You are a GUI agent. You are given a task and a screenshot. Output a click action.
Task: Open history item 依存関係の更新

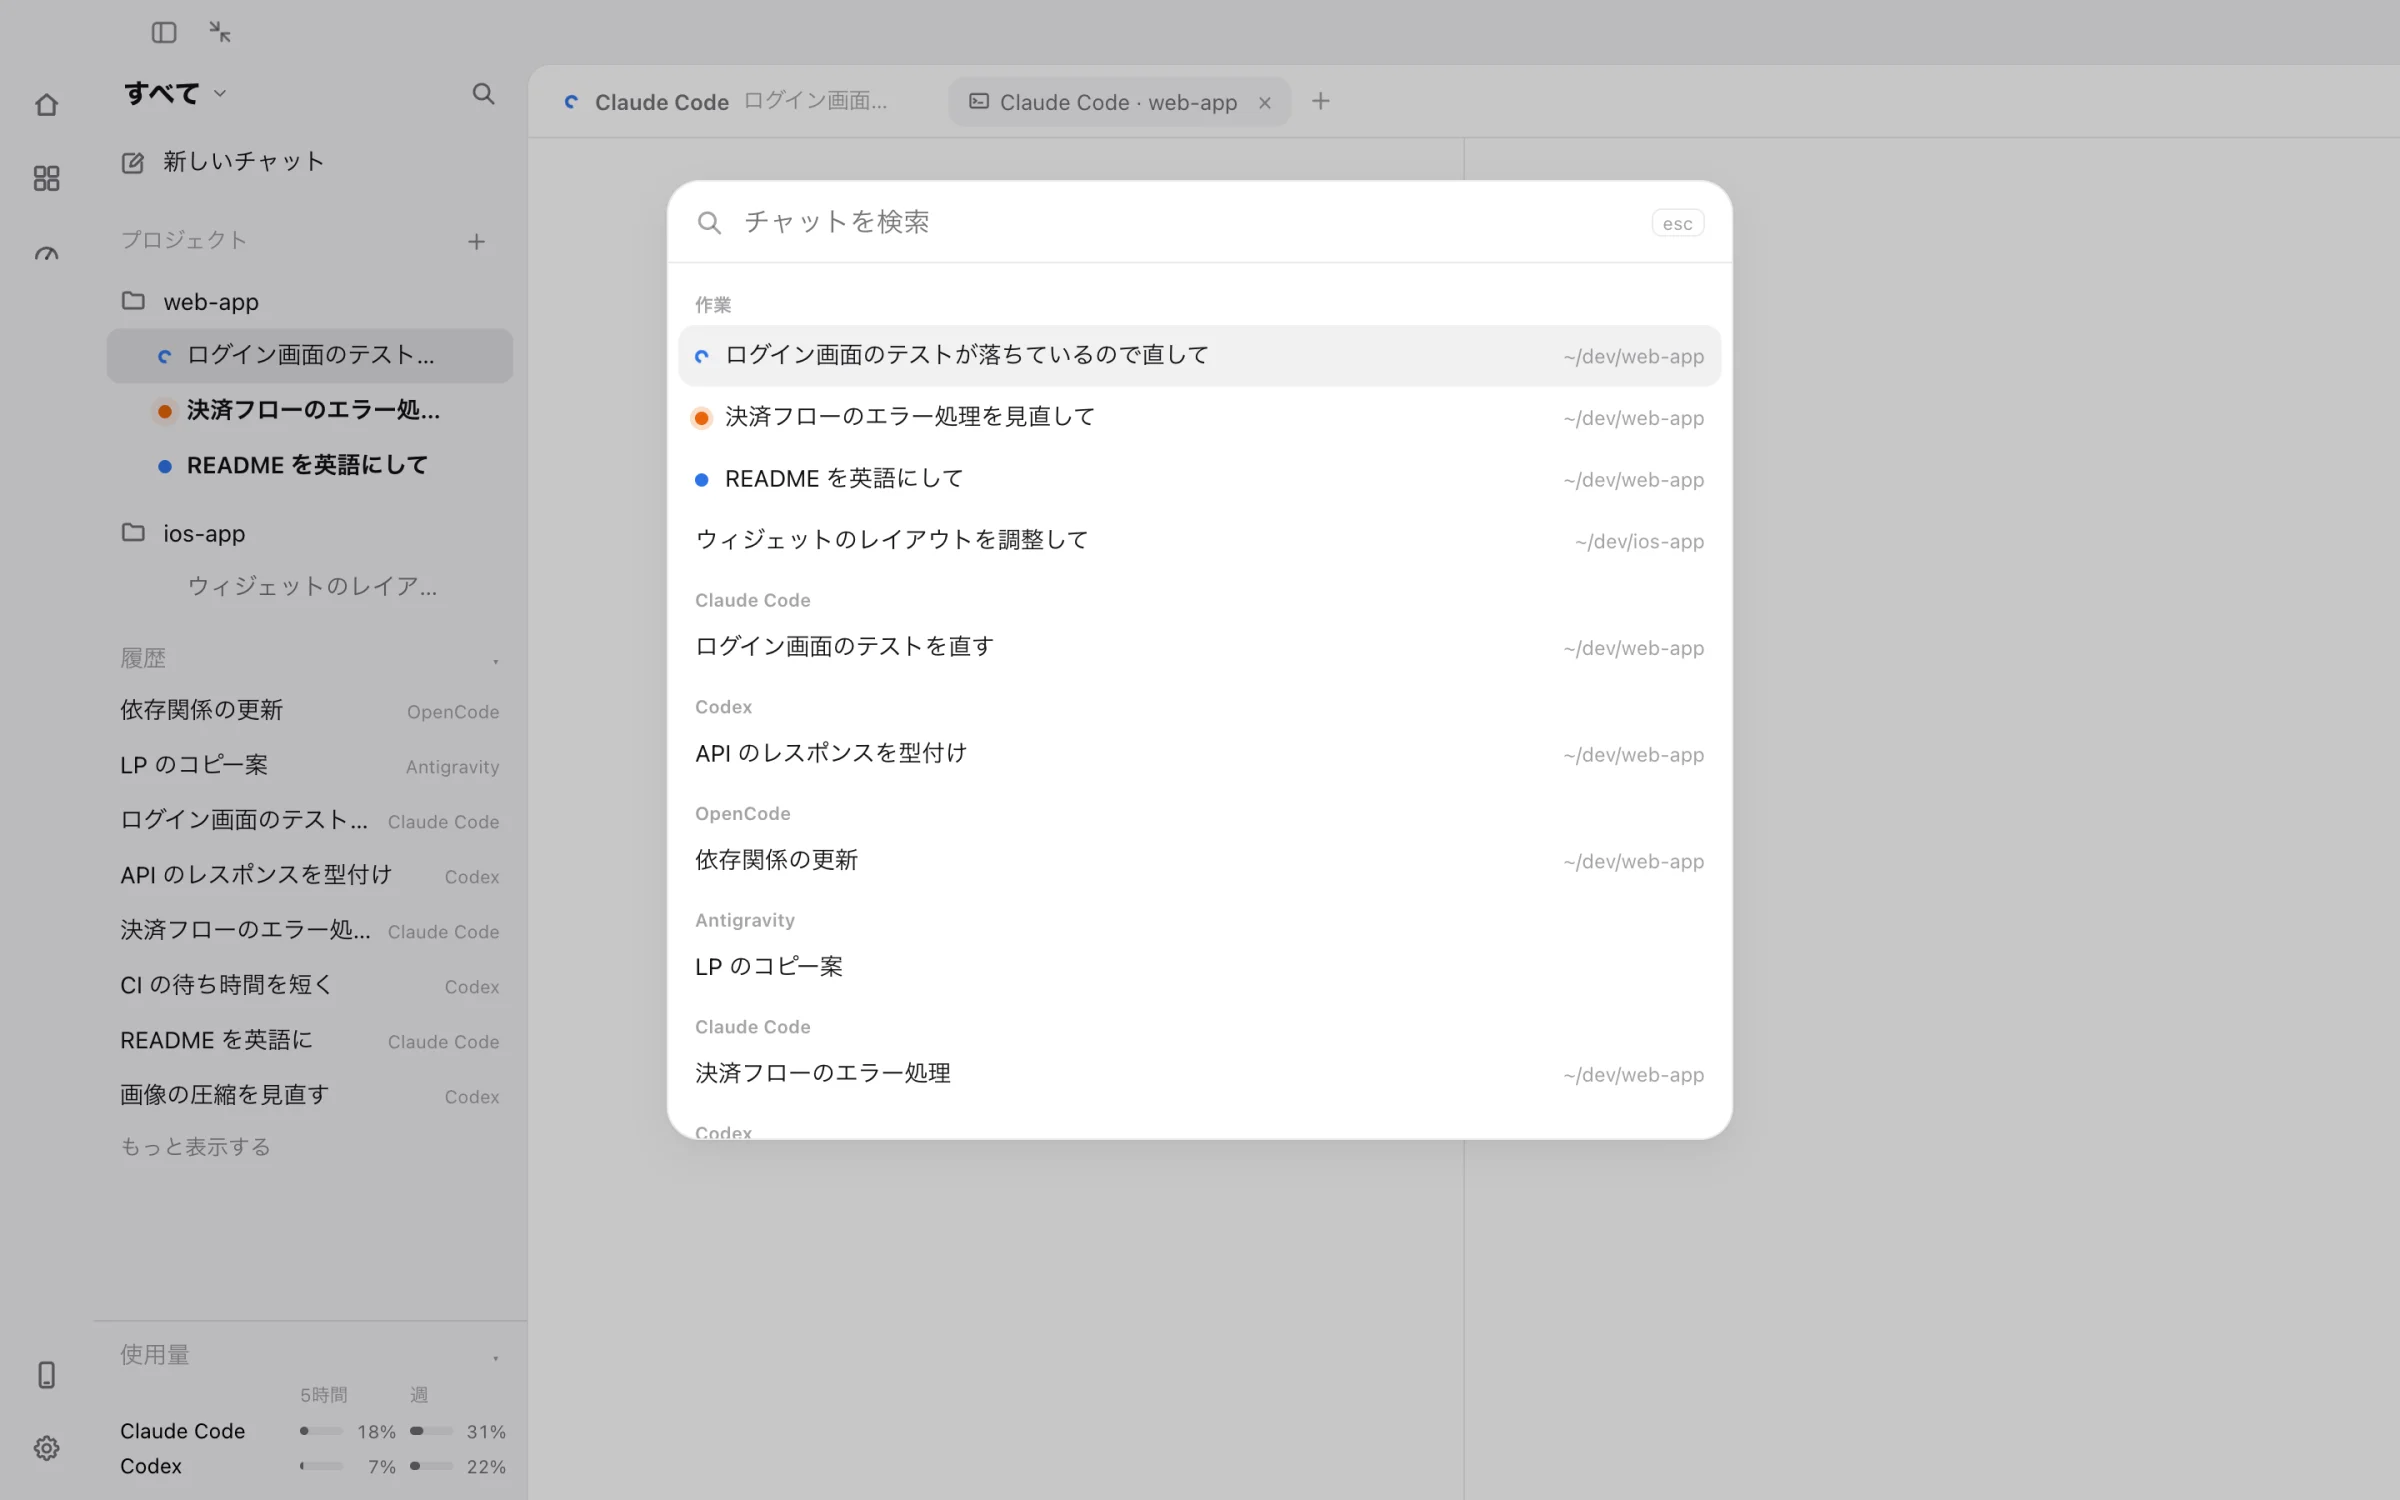310,710
